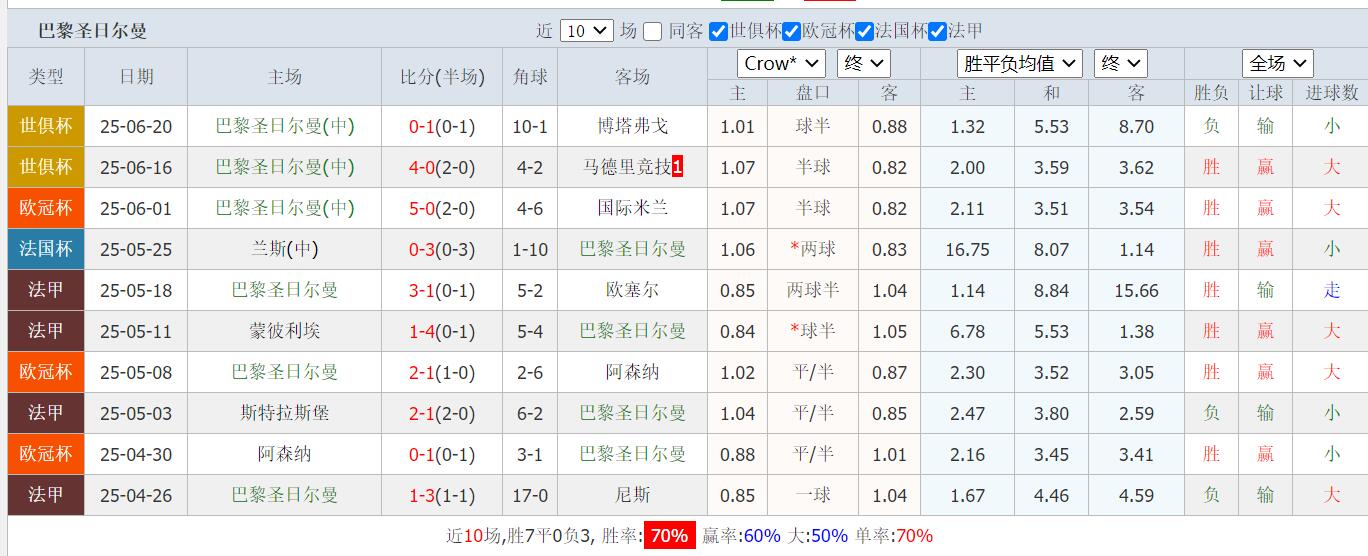Click the 类型 column header

pyautogui.click(x=46, y=77)
